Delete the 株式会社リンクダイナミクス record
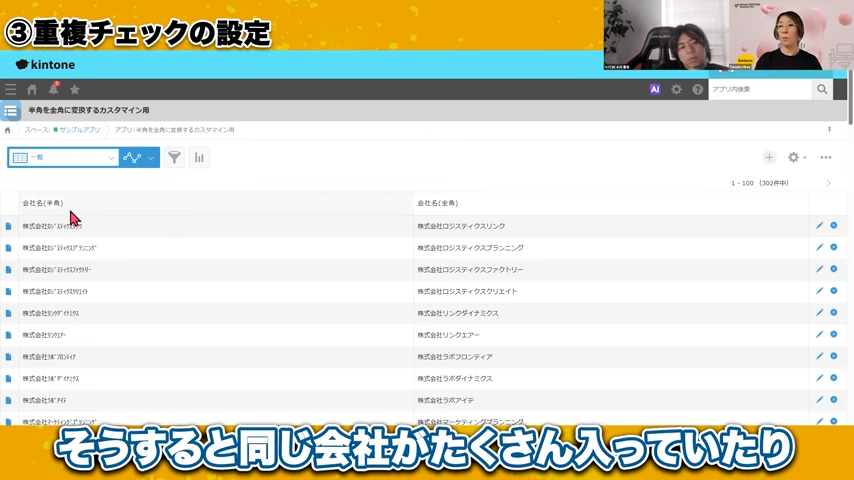Viewport: 854px width, 480px height. (834, 313)
